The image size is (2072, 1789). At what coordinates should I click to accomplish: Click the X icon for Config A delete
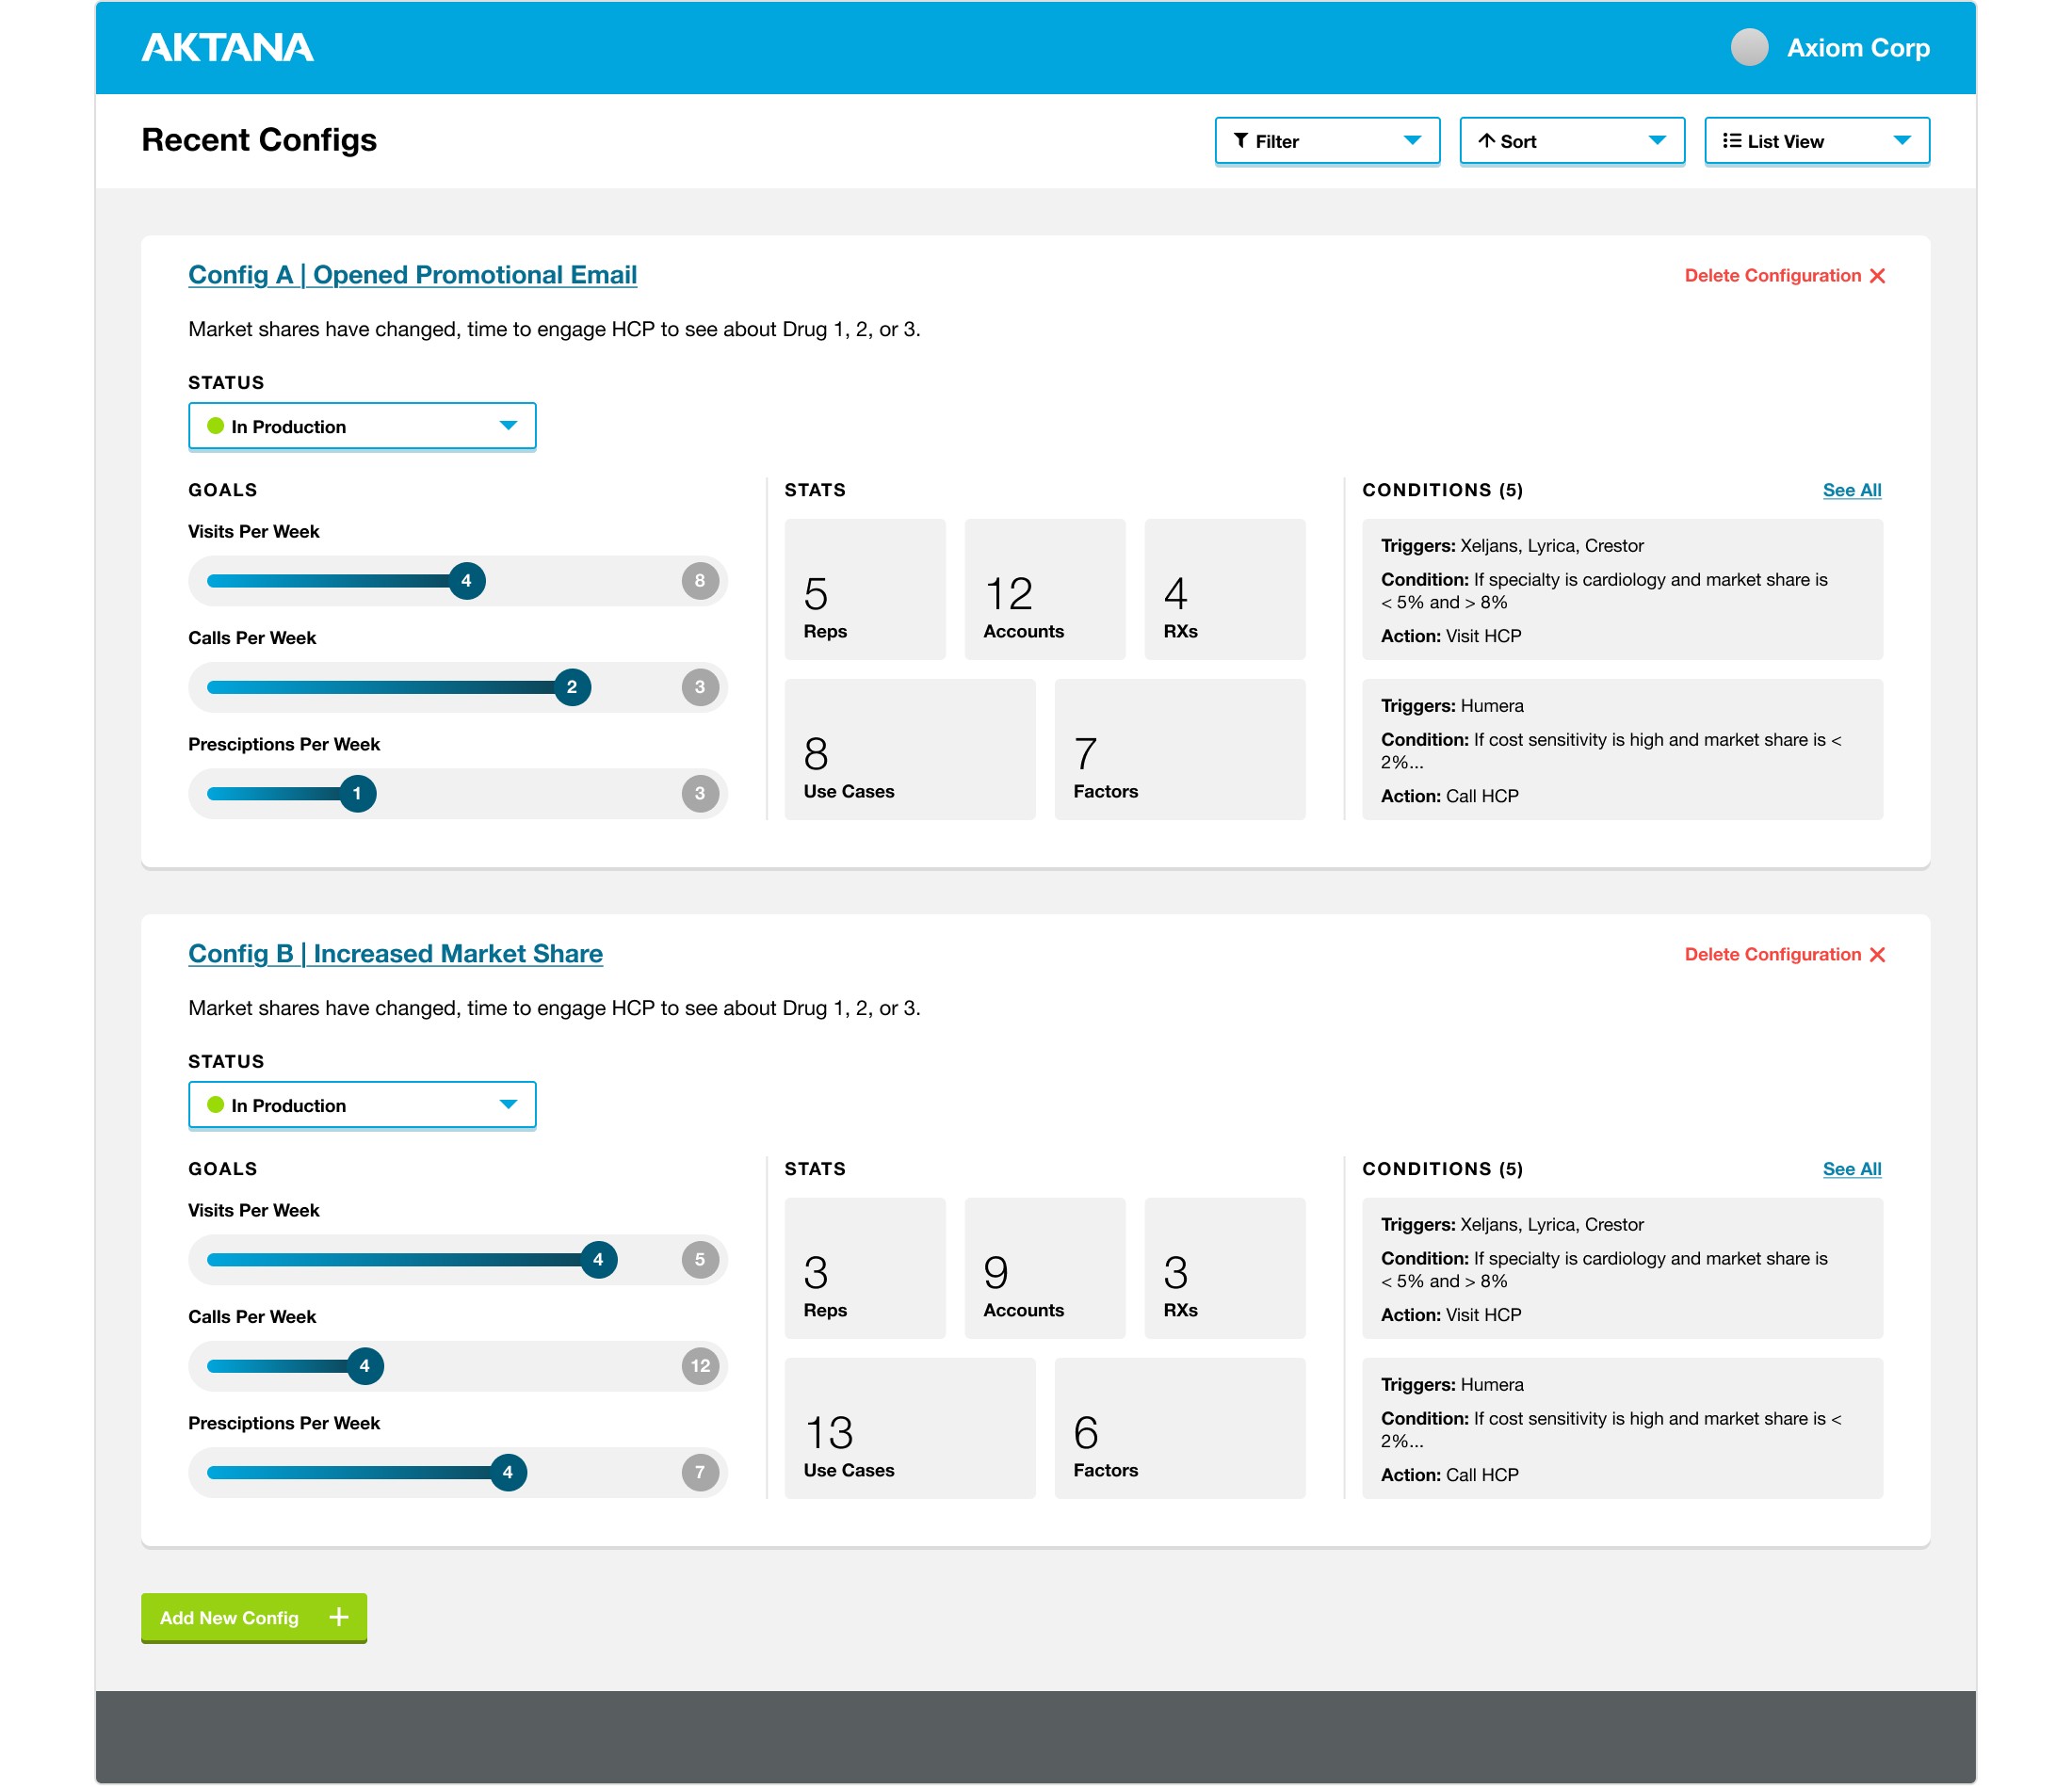click(x=1877, y=276)
